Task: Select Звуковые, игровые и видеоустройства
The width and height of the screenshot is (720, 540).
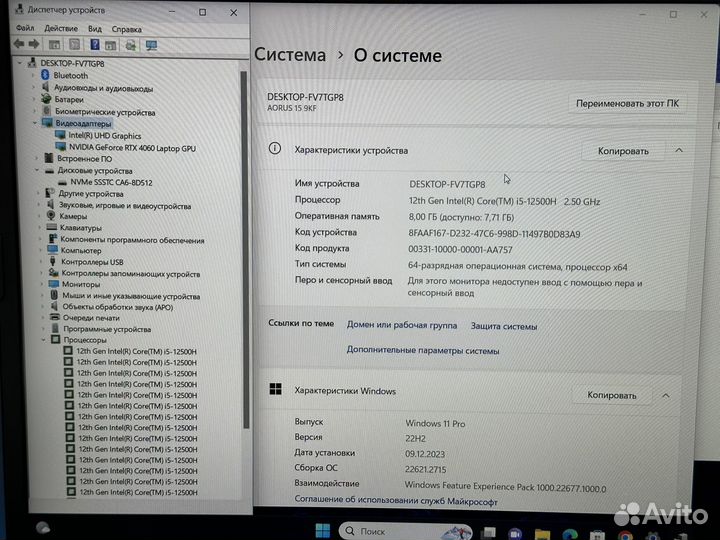Action: tap(125, 206)
